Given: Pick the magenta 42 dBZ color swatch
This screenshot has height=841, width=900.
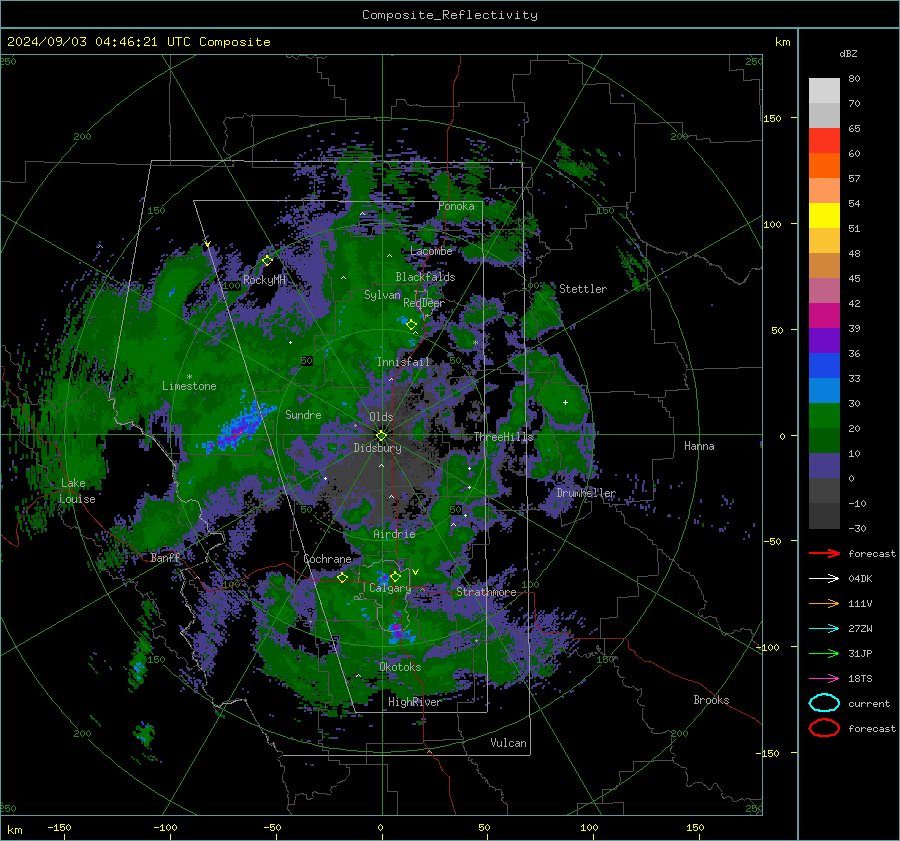Looking at the screenshot, I should (x=824, y=315).
